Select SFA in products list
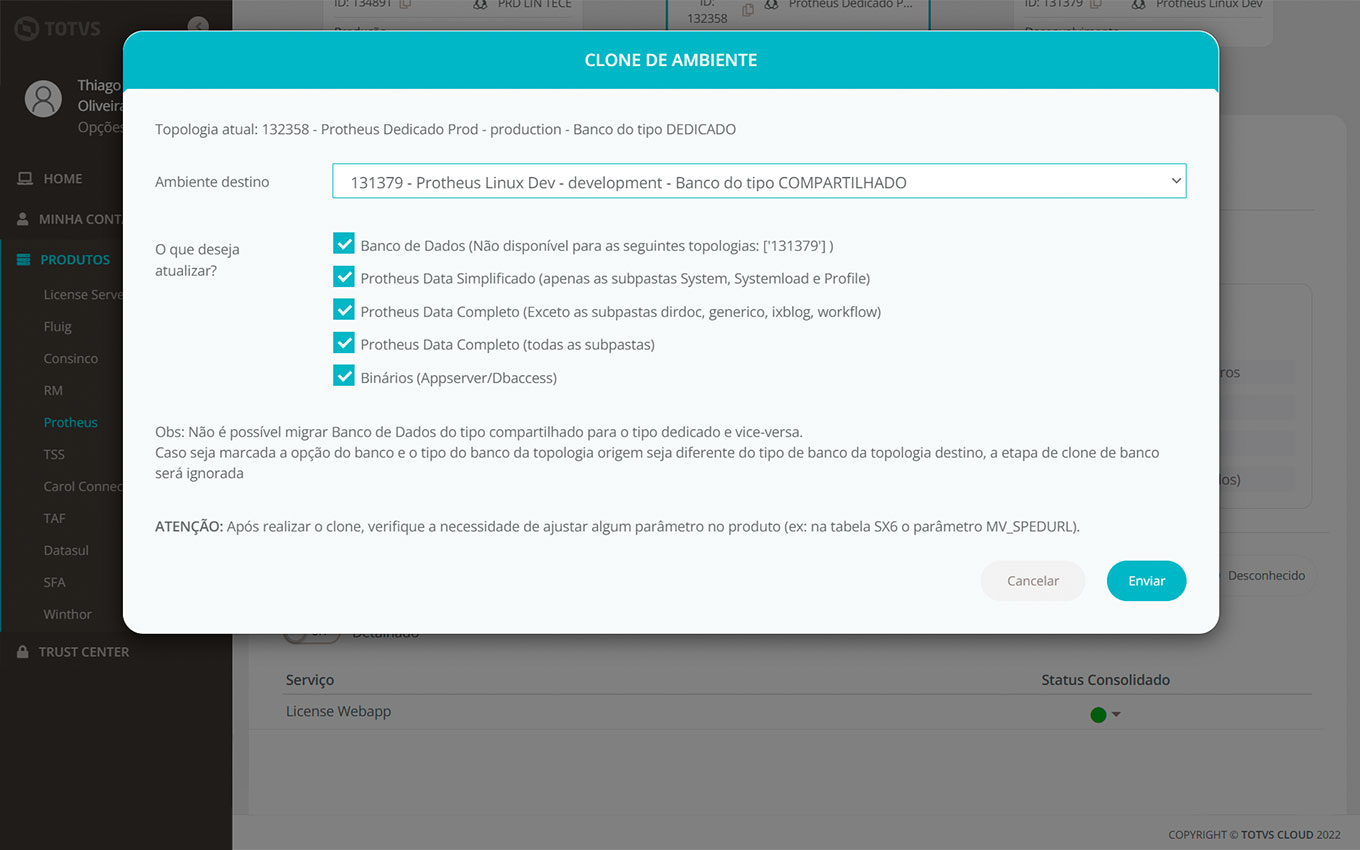Image resolution: width=1360 pixels, height=850 pixels. click(x=54, y=582)
